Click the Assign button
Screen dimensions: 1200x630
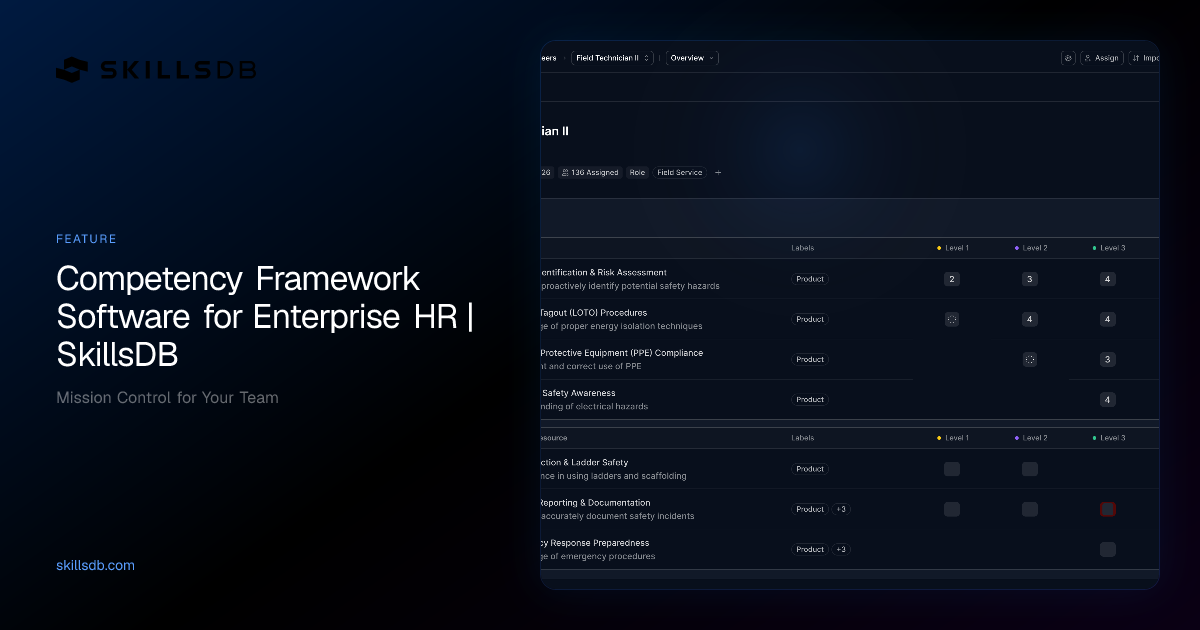point(1102,58)
